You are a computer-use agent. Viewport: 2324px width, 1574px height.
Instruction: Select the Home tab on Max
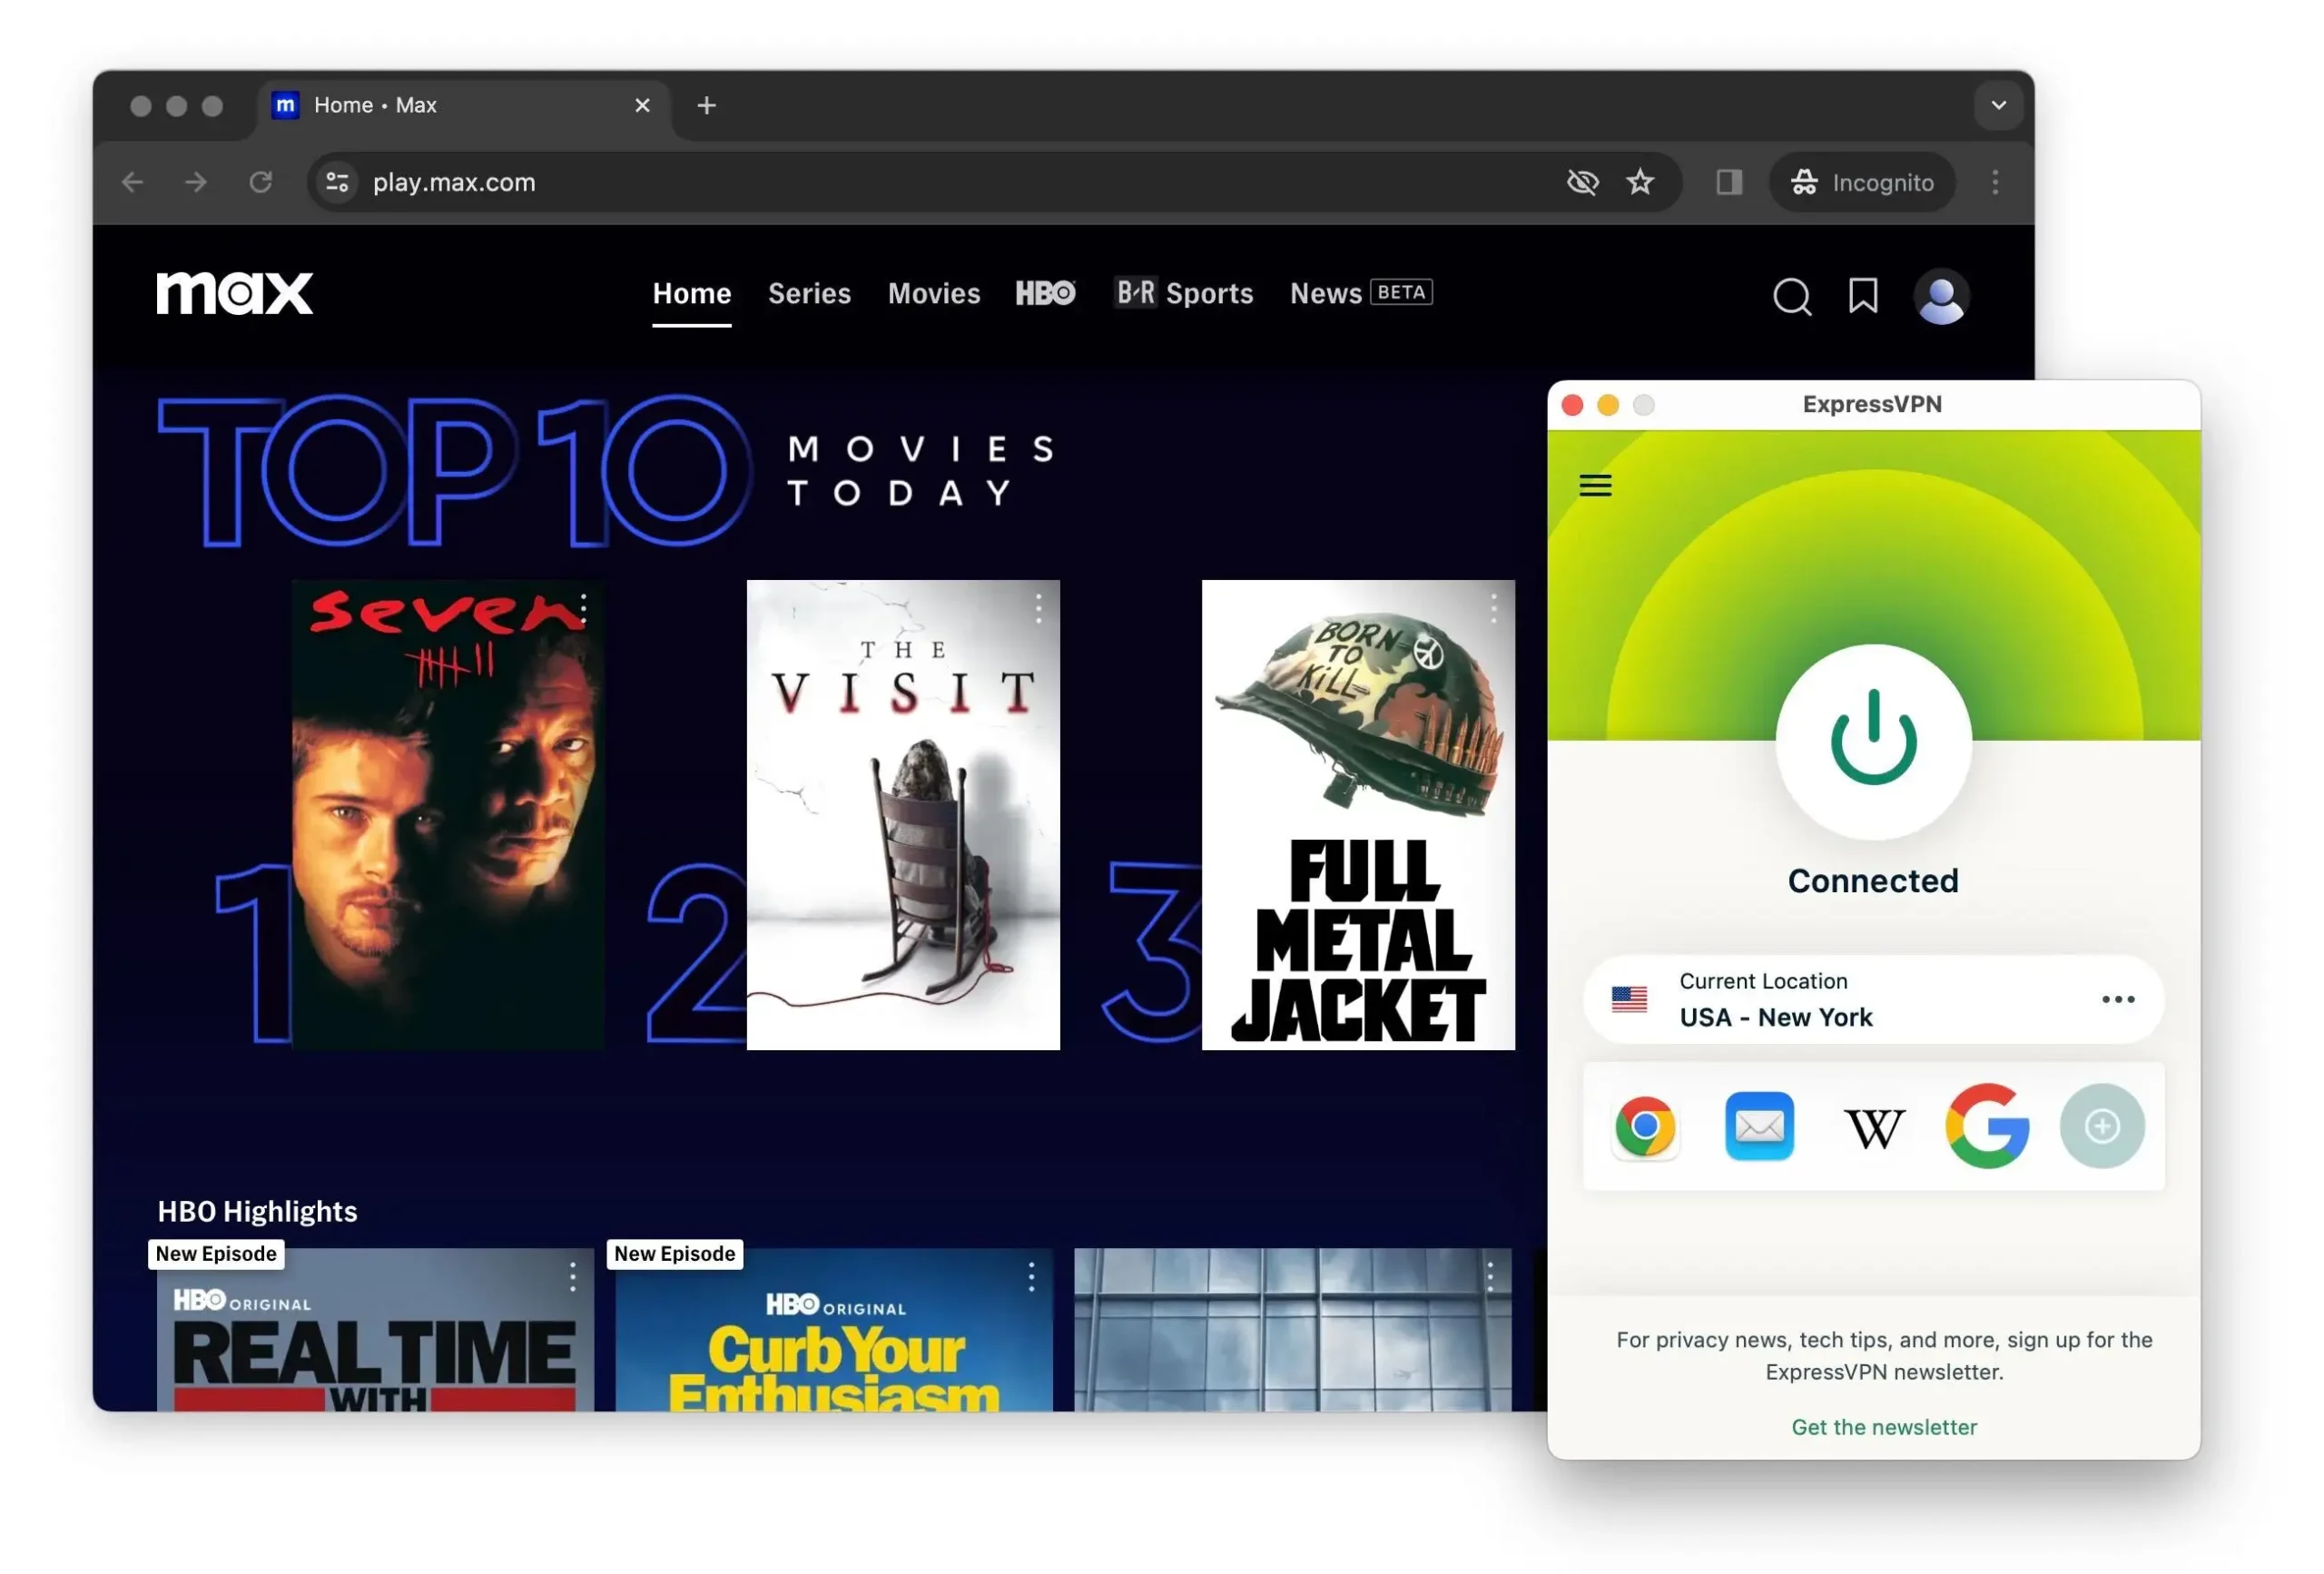692,293
